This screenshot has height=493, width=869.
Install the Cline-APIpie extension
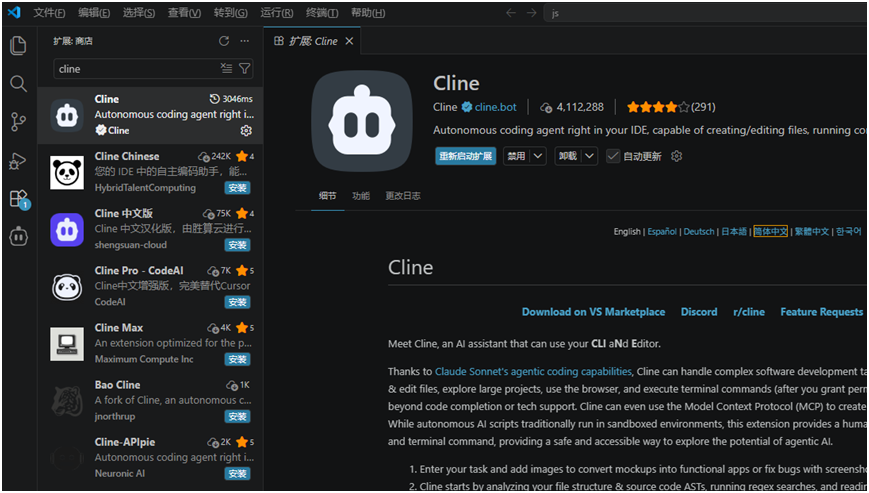pyautogui.click(x=237, y=474)
